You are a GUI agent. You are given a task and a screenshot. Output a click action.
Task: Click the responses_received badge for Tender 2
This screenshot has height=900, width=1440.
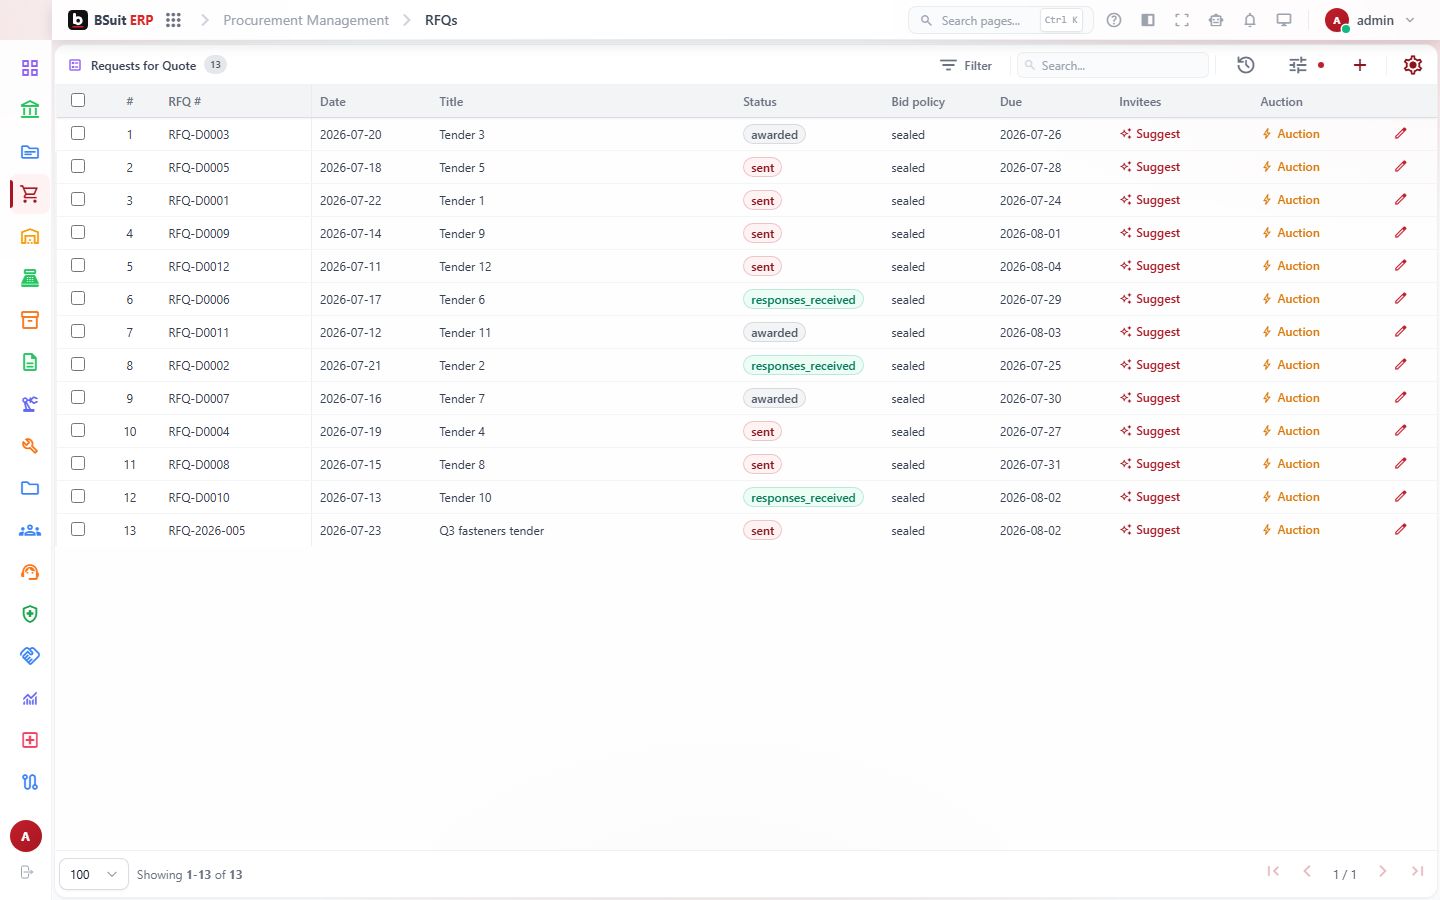pos(803,366)
